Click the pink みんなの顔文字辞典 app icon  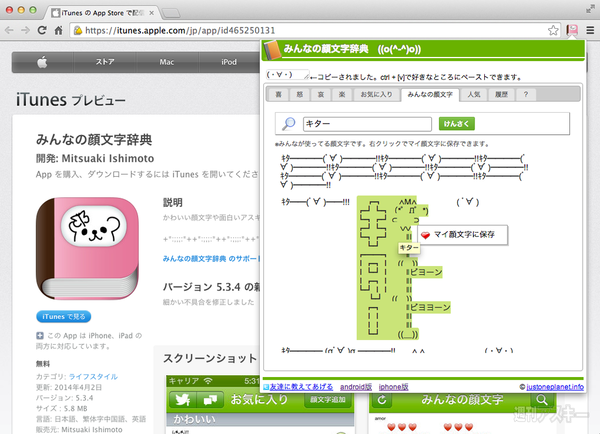click(x=87, y=248)
